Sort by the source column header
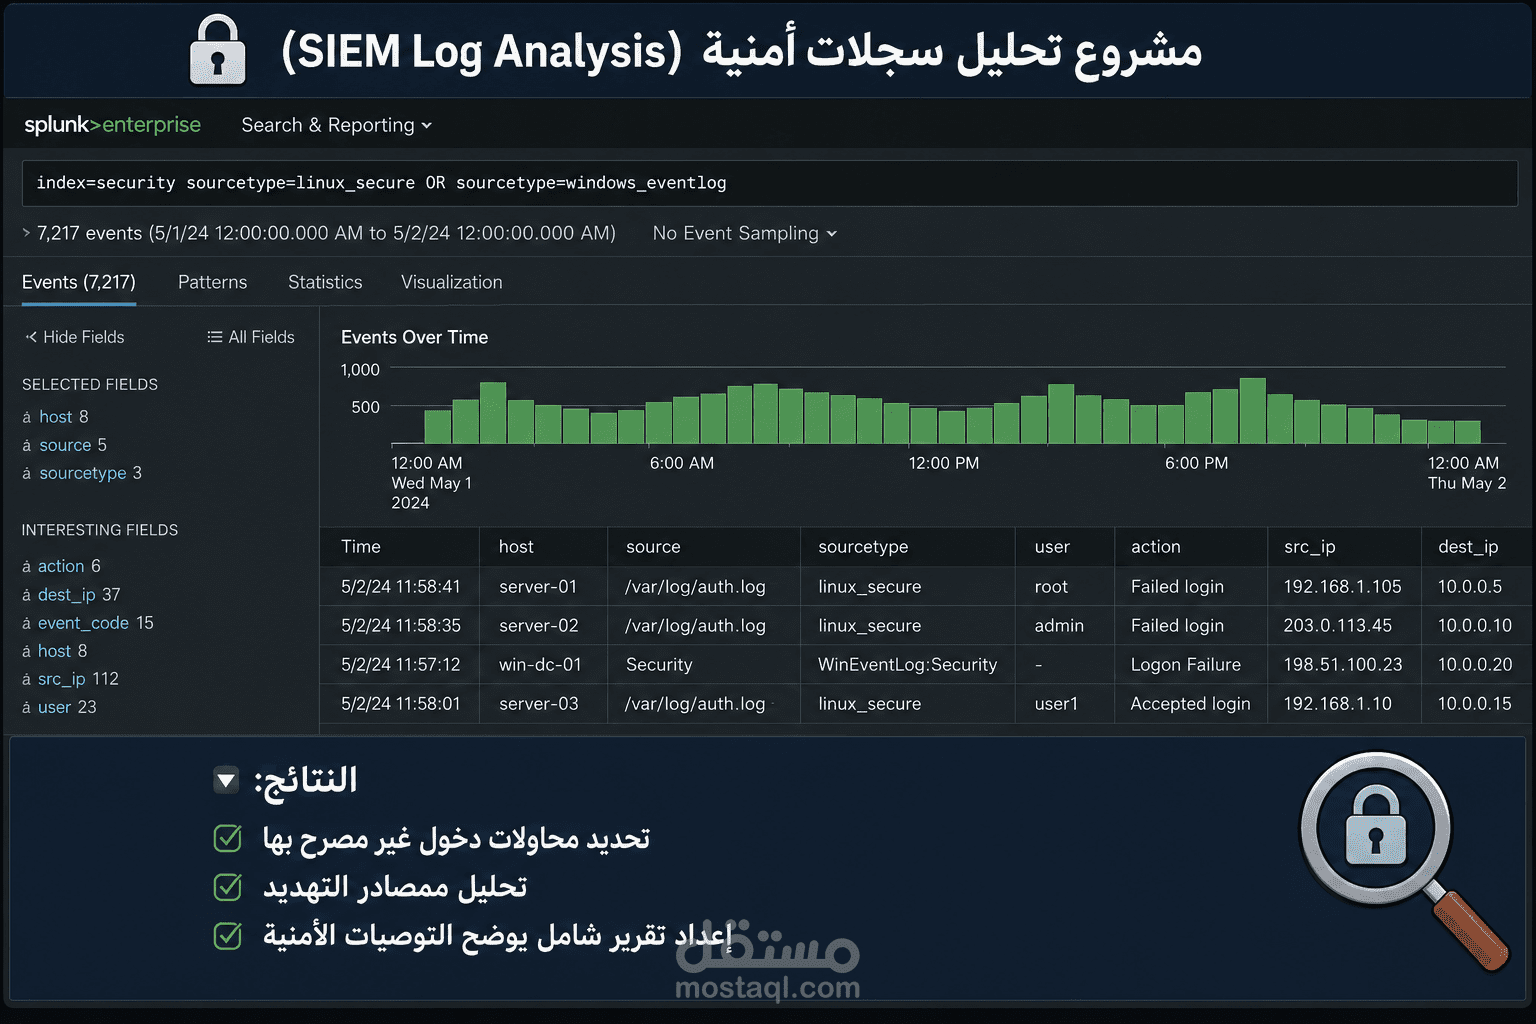1536x1024 pixels. 653,547
